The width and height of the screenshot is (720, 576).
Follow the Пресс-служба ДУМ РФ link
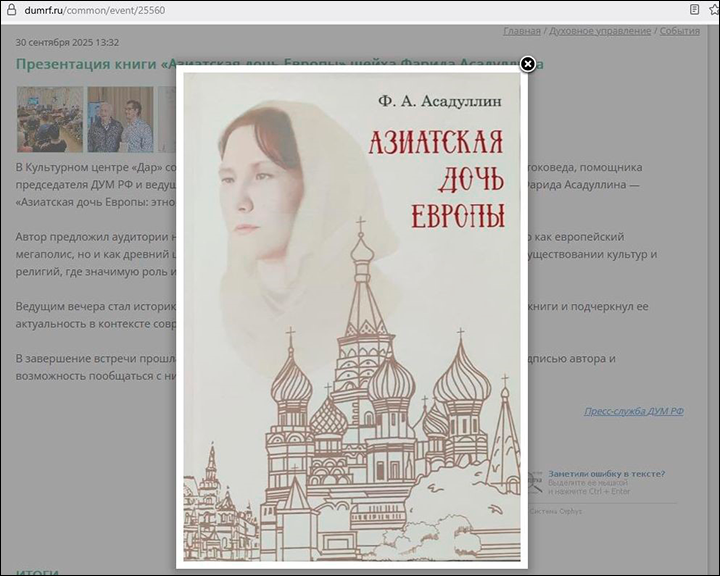pyautogui.click(x=634, y=411)
